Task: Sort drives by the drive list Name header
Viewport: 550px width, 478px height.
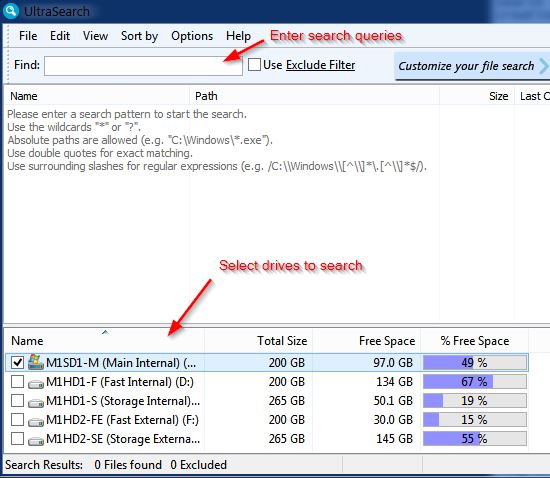Action: (105, 341)
